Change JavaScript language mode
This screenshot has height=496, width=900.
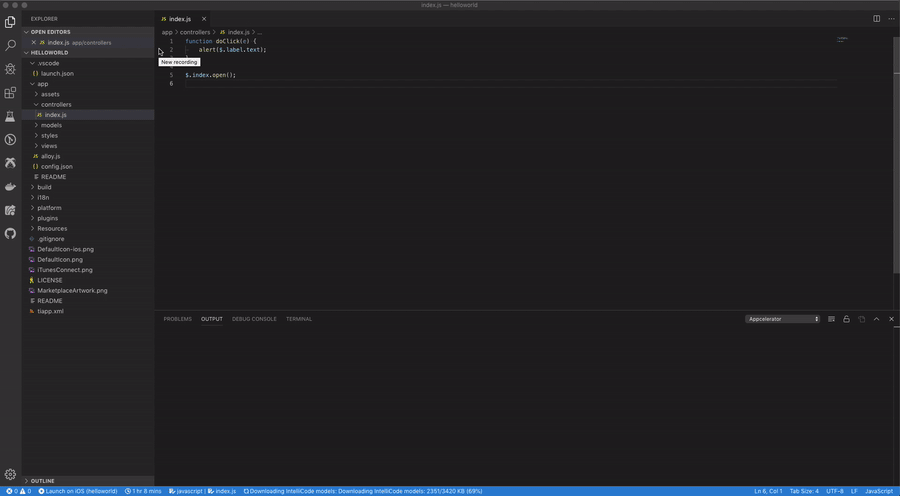click(x=879, y=491)
